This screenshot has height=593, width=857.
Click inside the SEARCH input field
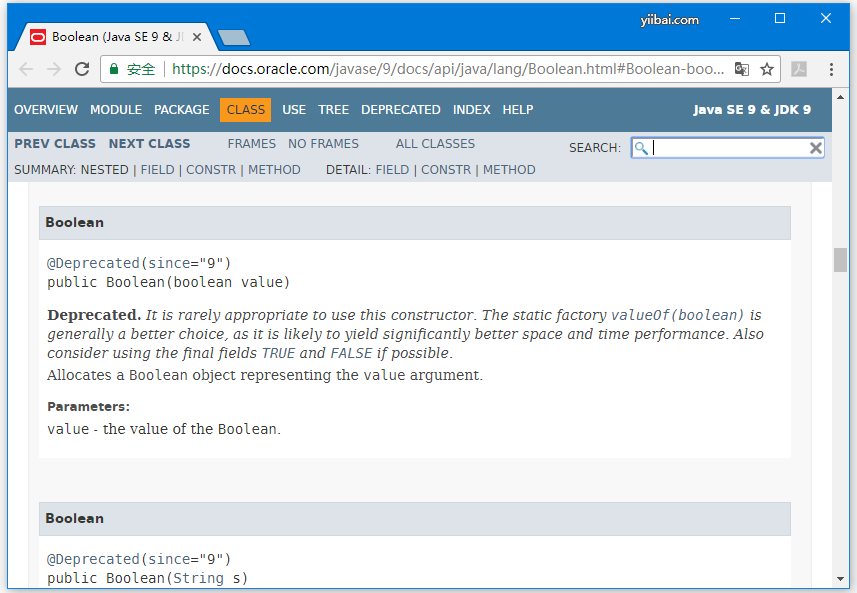pyautogui.click(x=730, y=147)
